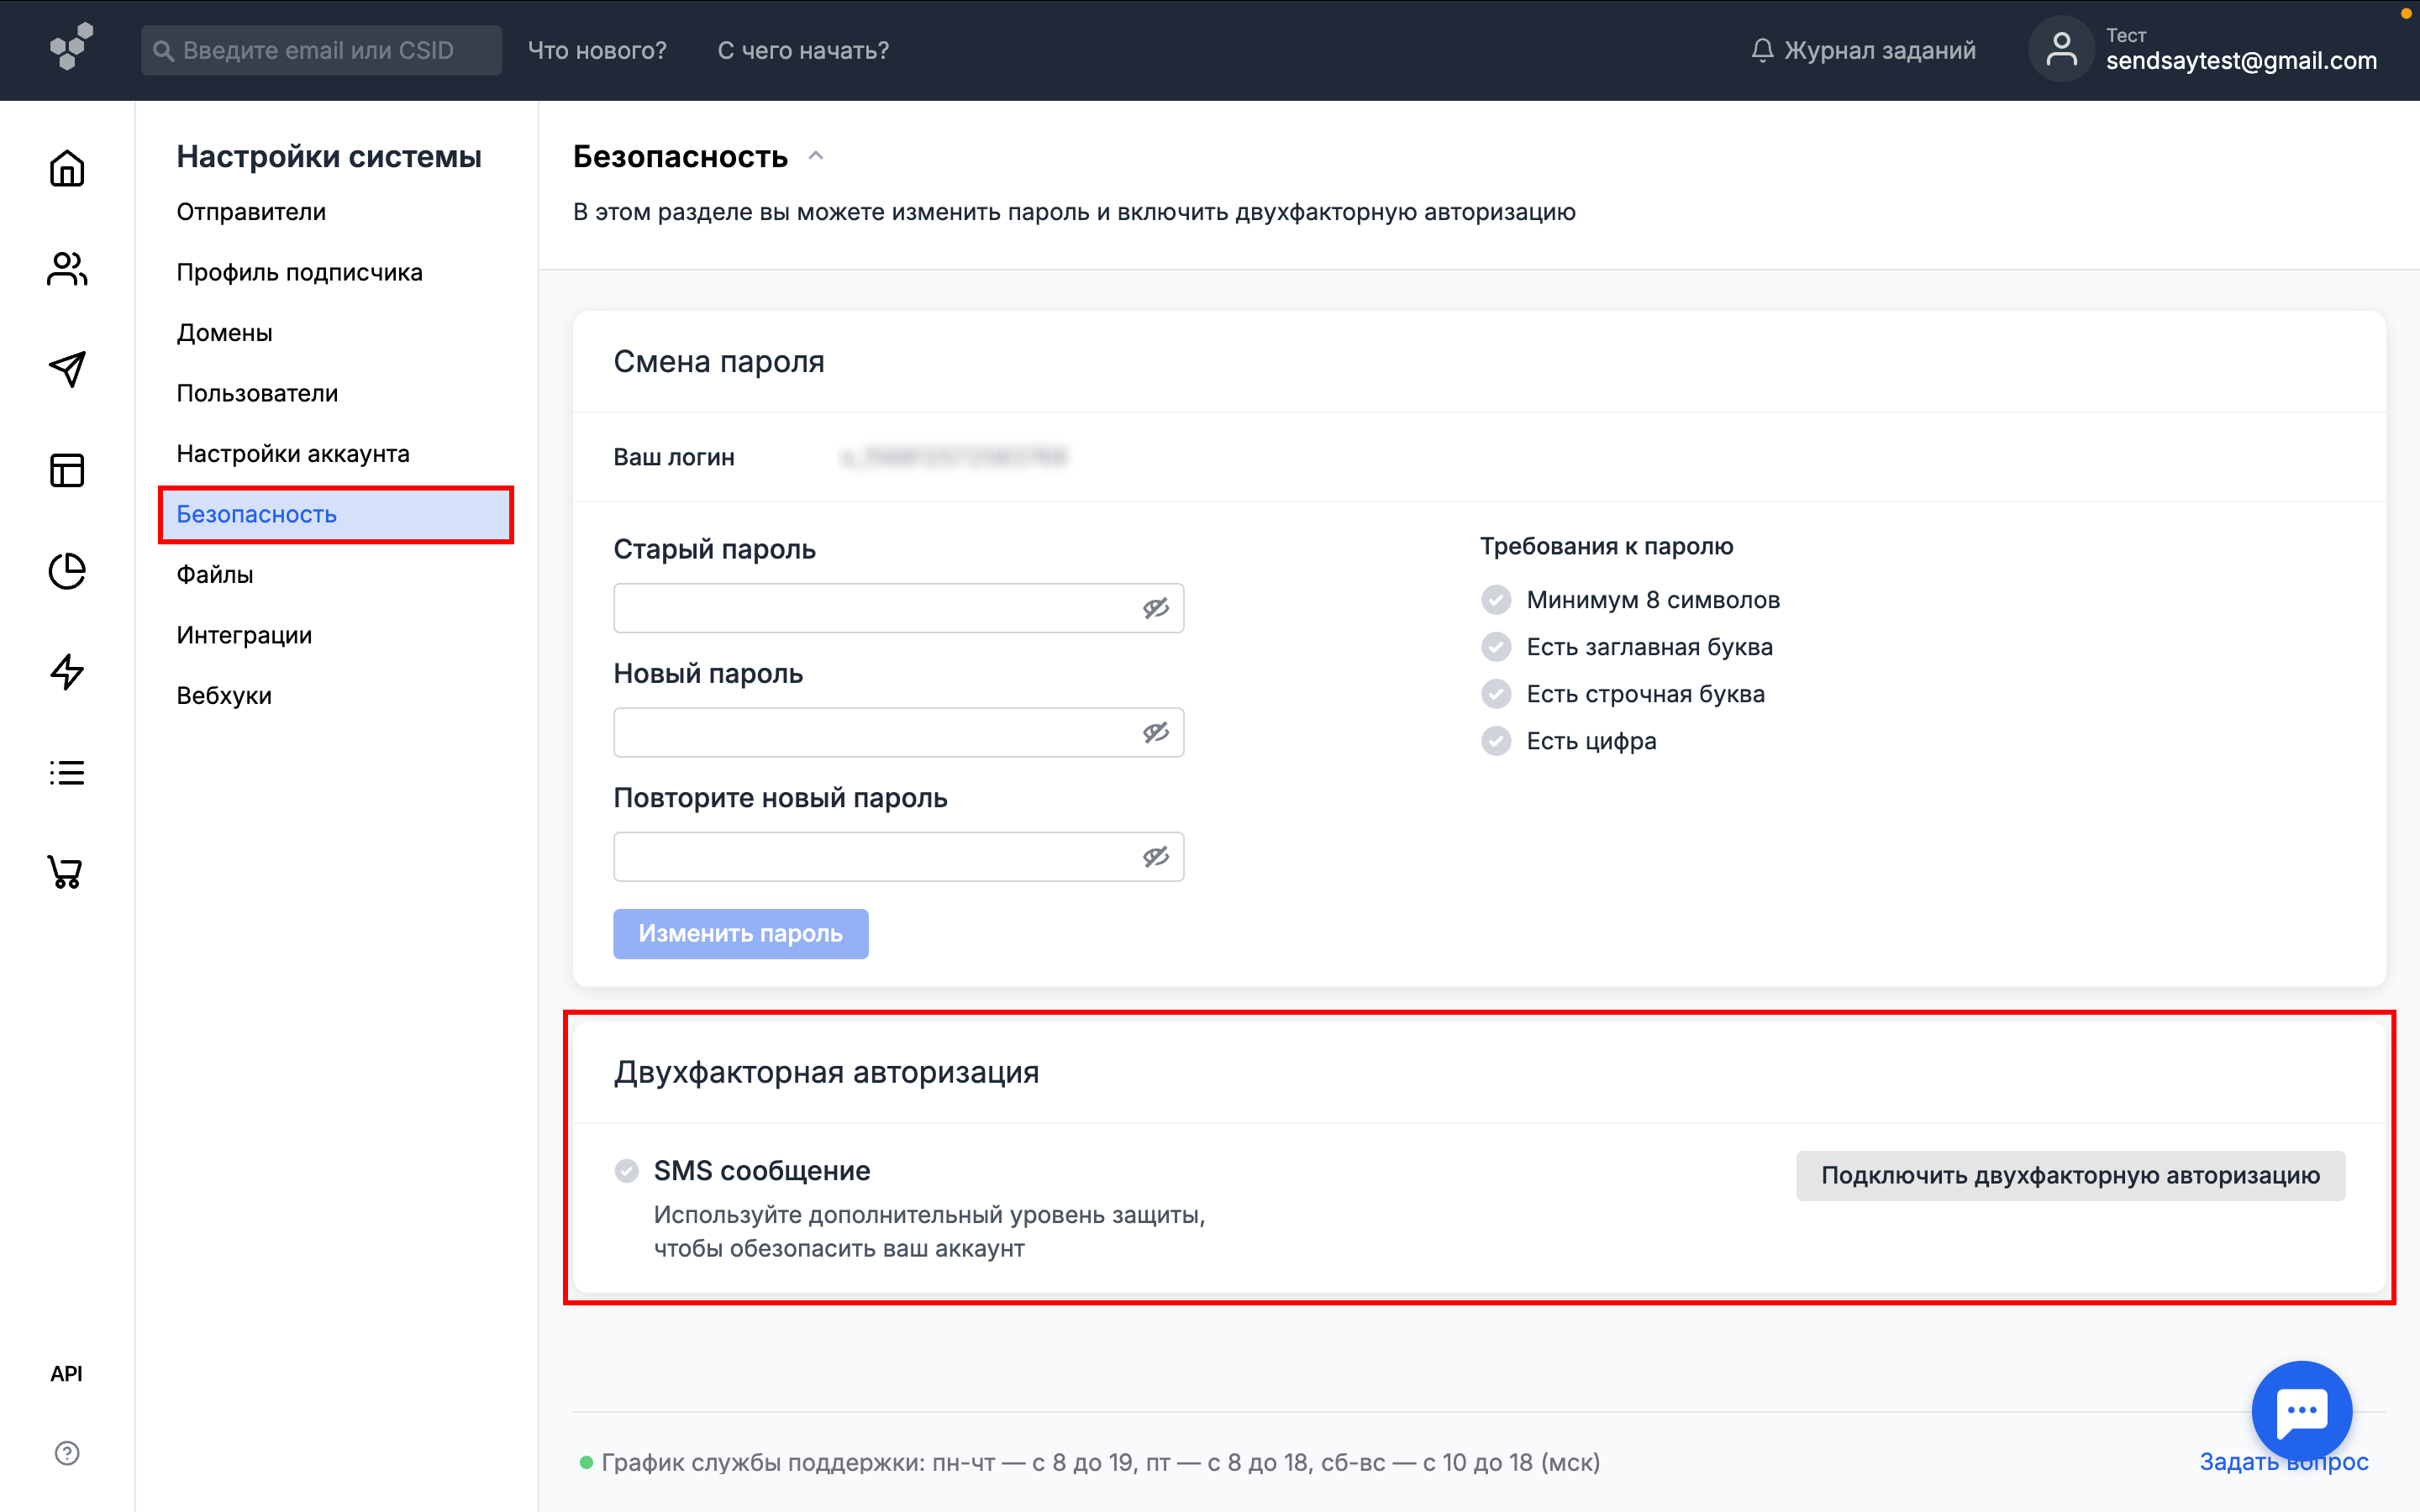Select the SMS сообщение option circle
Image resolution: width=2420 pixels, height=1512 pixels.
627,1171
